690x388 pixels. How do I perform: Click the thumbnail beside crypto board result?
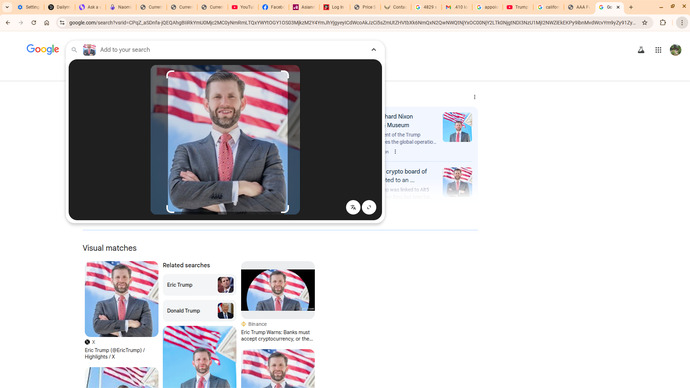(457, 182)
